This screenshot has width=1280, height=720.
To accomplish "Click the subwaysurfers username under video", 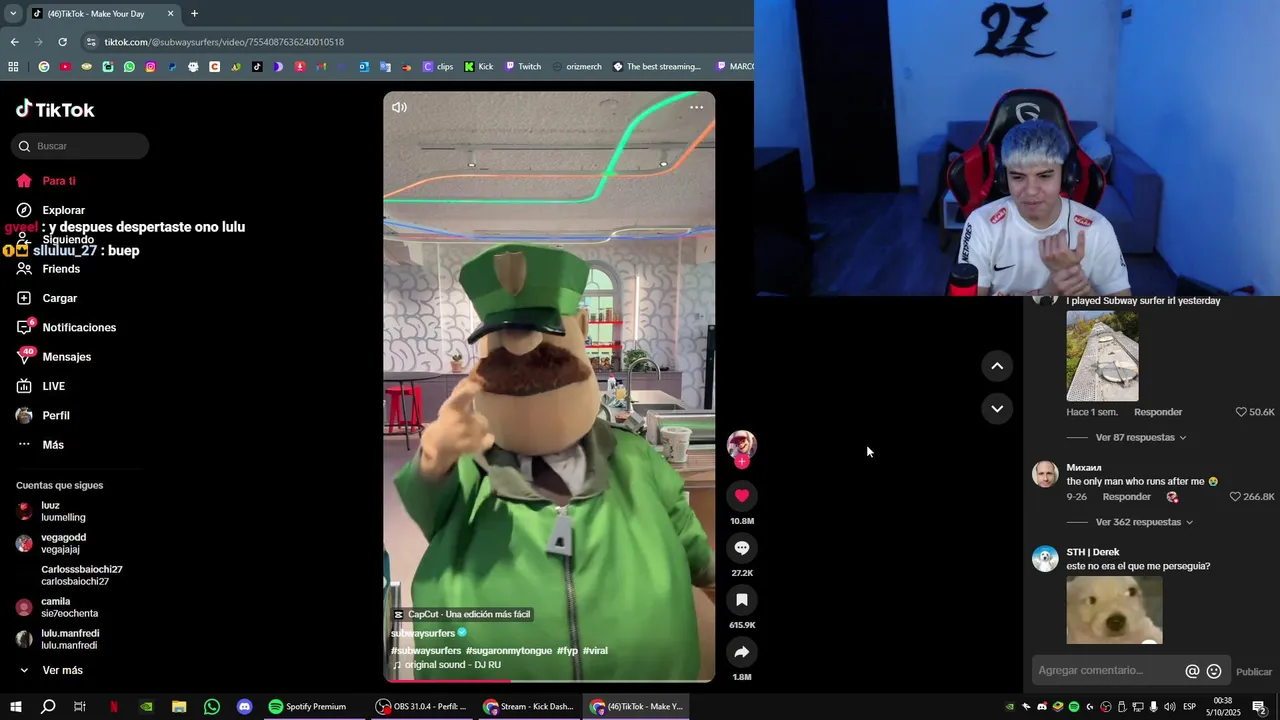I will [x=423, y=633].
